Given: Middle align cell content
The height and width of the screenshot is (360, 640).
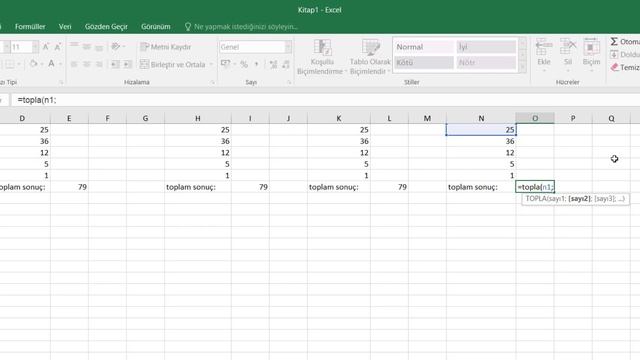Looking at the screenshot, I should [x=87, y=47].
